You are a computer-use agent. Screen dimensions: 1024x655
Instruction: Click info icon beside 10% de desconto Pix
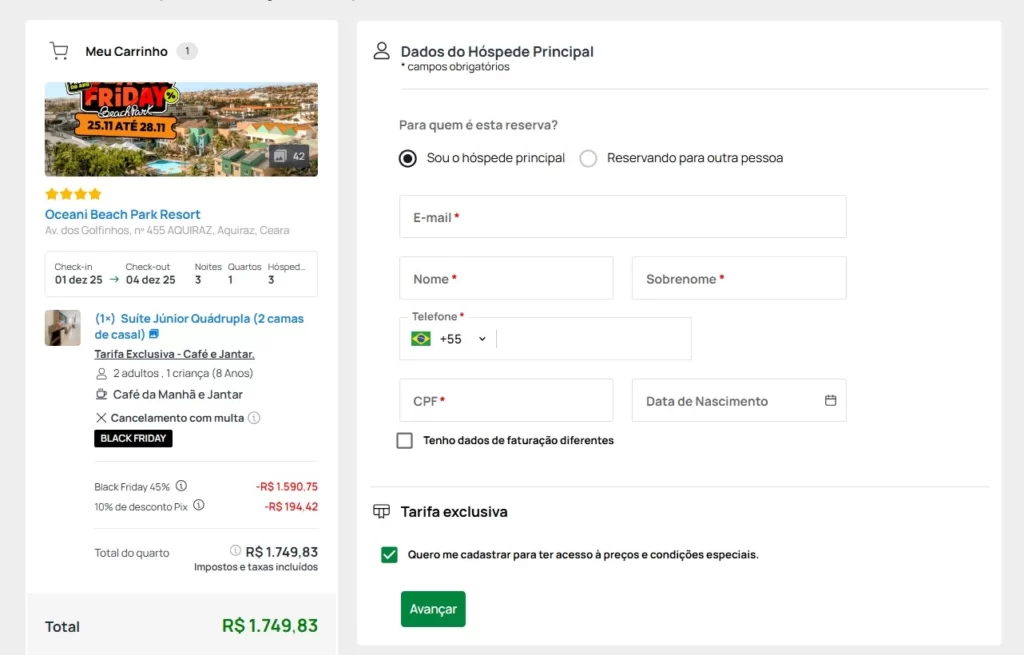199,506
